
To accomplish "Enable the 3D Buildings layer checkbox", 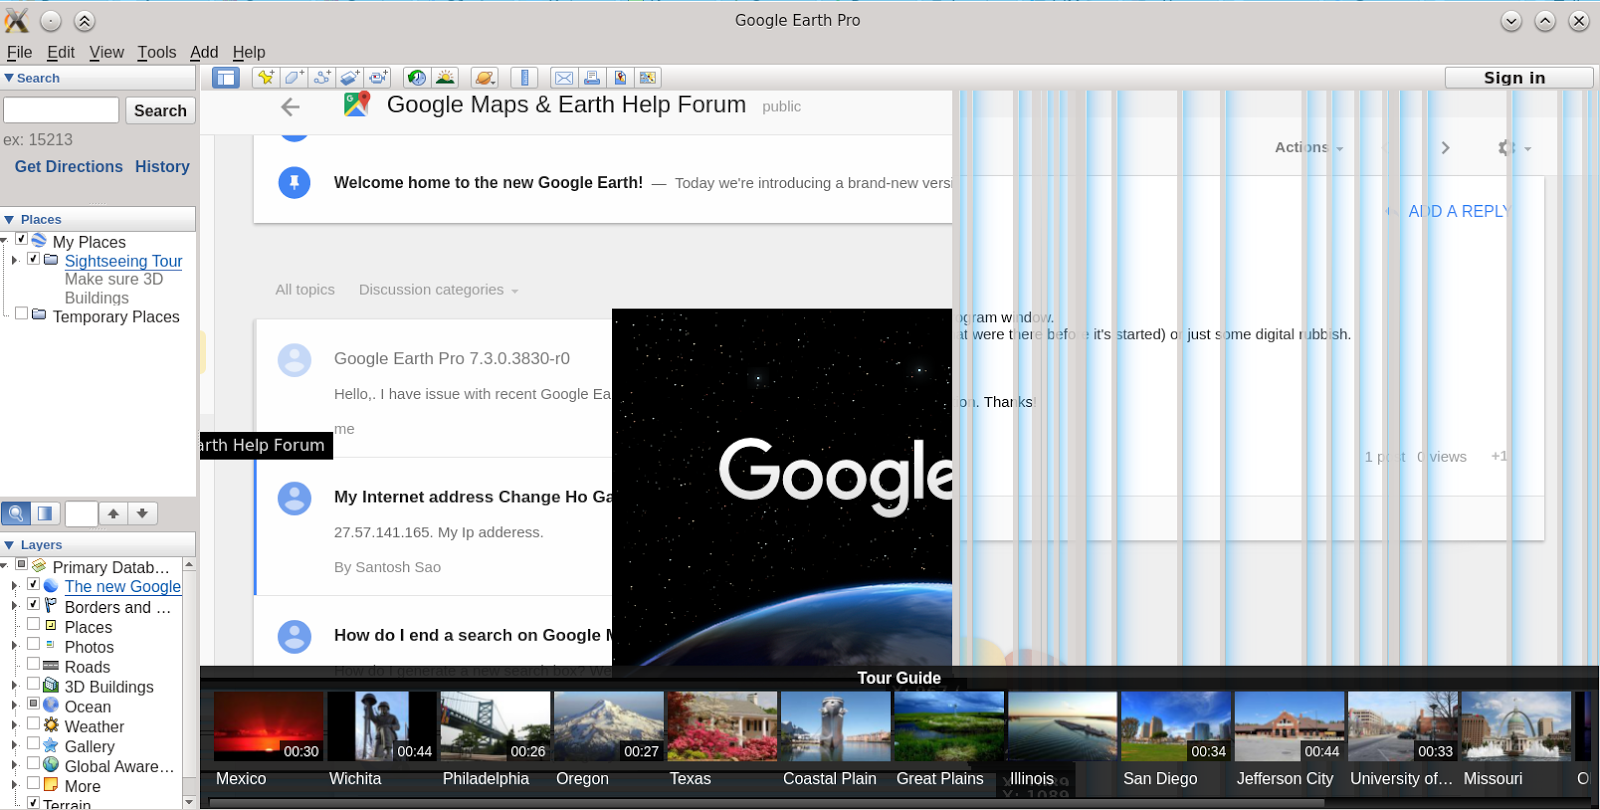I will [33, 684].
